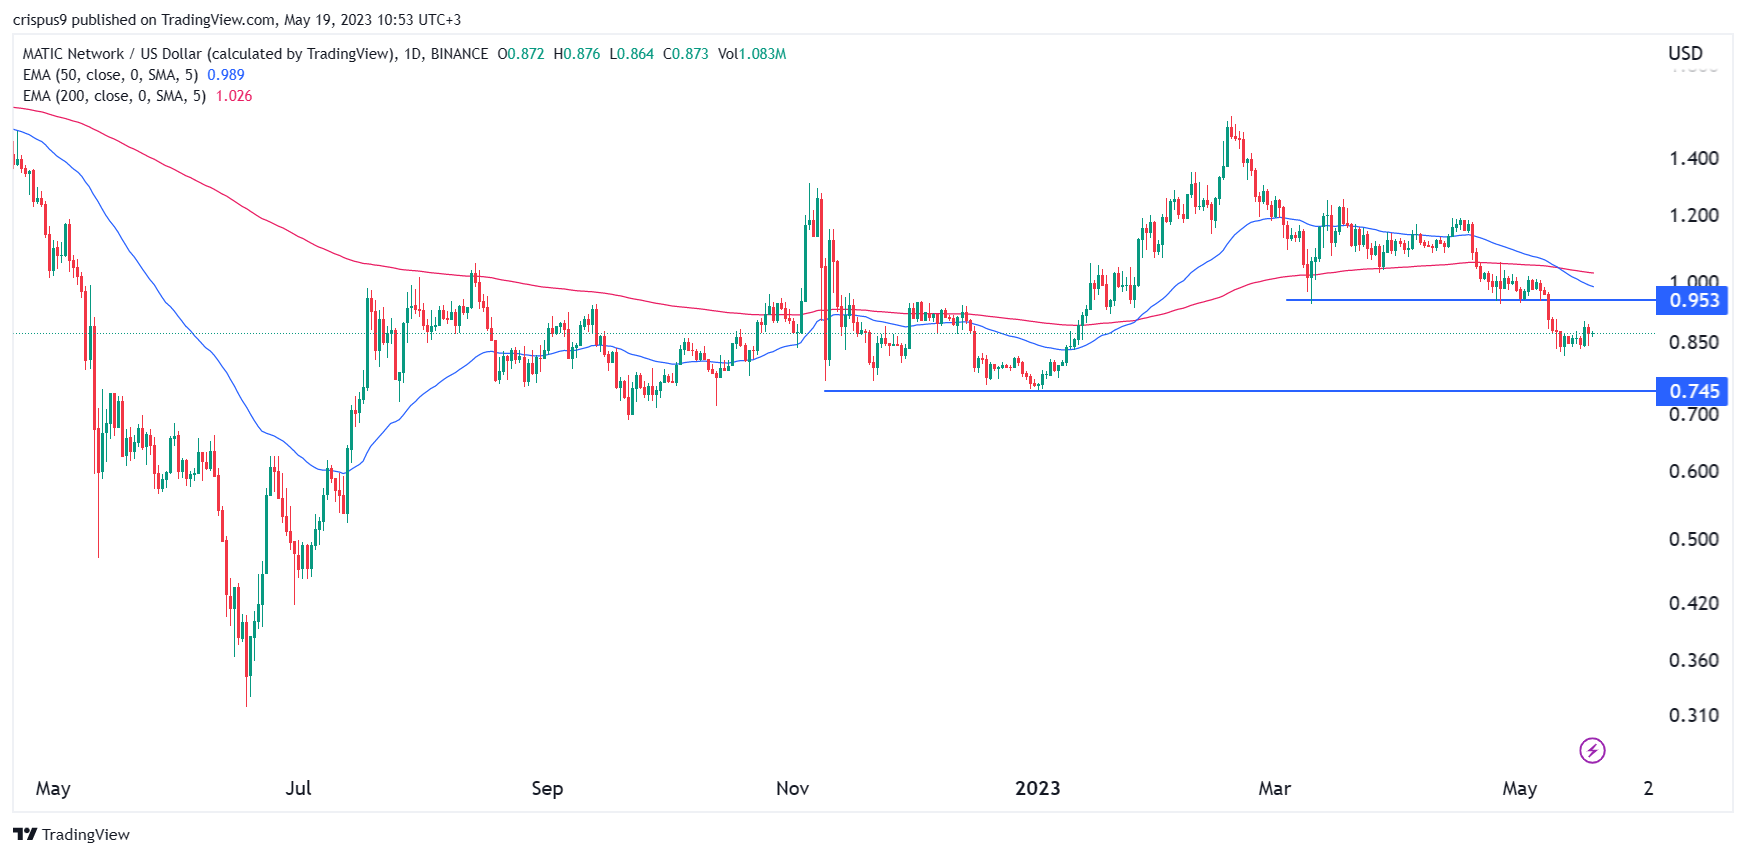Screen dimensions: 1746x856
Task: Click the high price H0.876
Action: (577, 54)
